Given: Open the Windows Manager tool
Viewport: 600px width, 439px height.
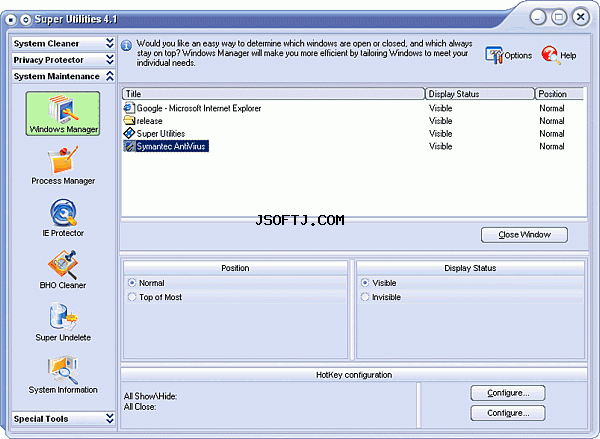Looking at the screenshot, I should pos(63,113).
